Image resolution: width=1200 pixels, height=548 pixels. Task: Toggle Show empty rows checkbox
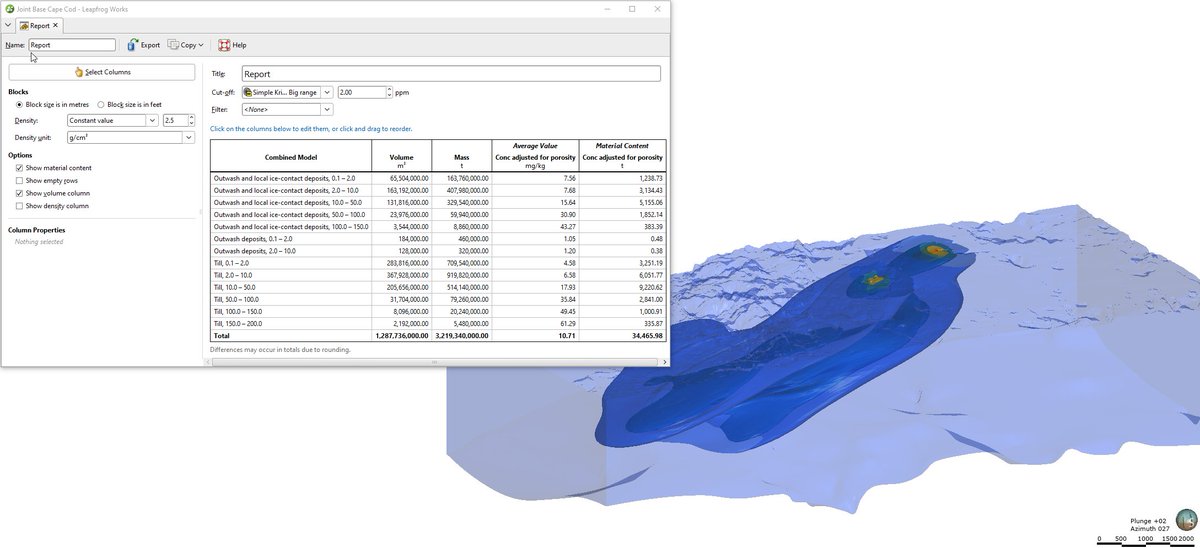20,181
